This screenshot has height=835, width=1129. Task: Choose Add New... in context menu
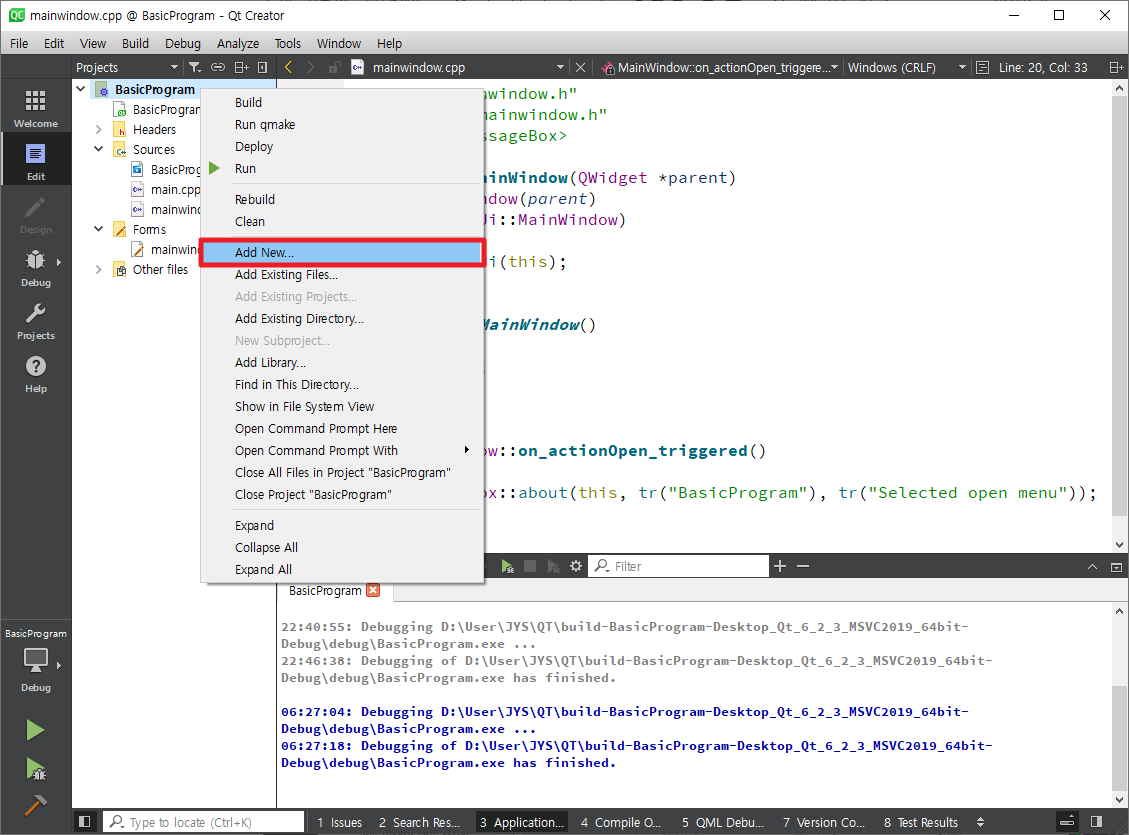tap(341, 253)
